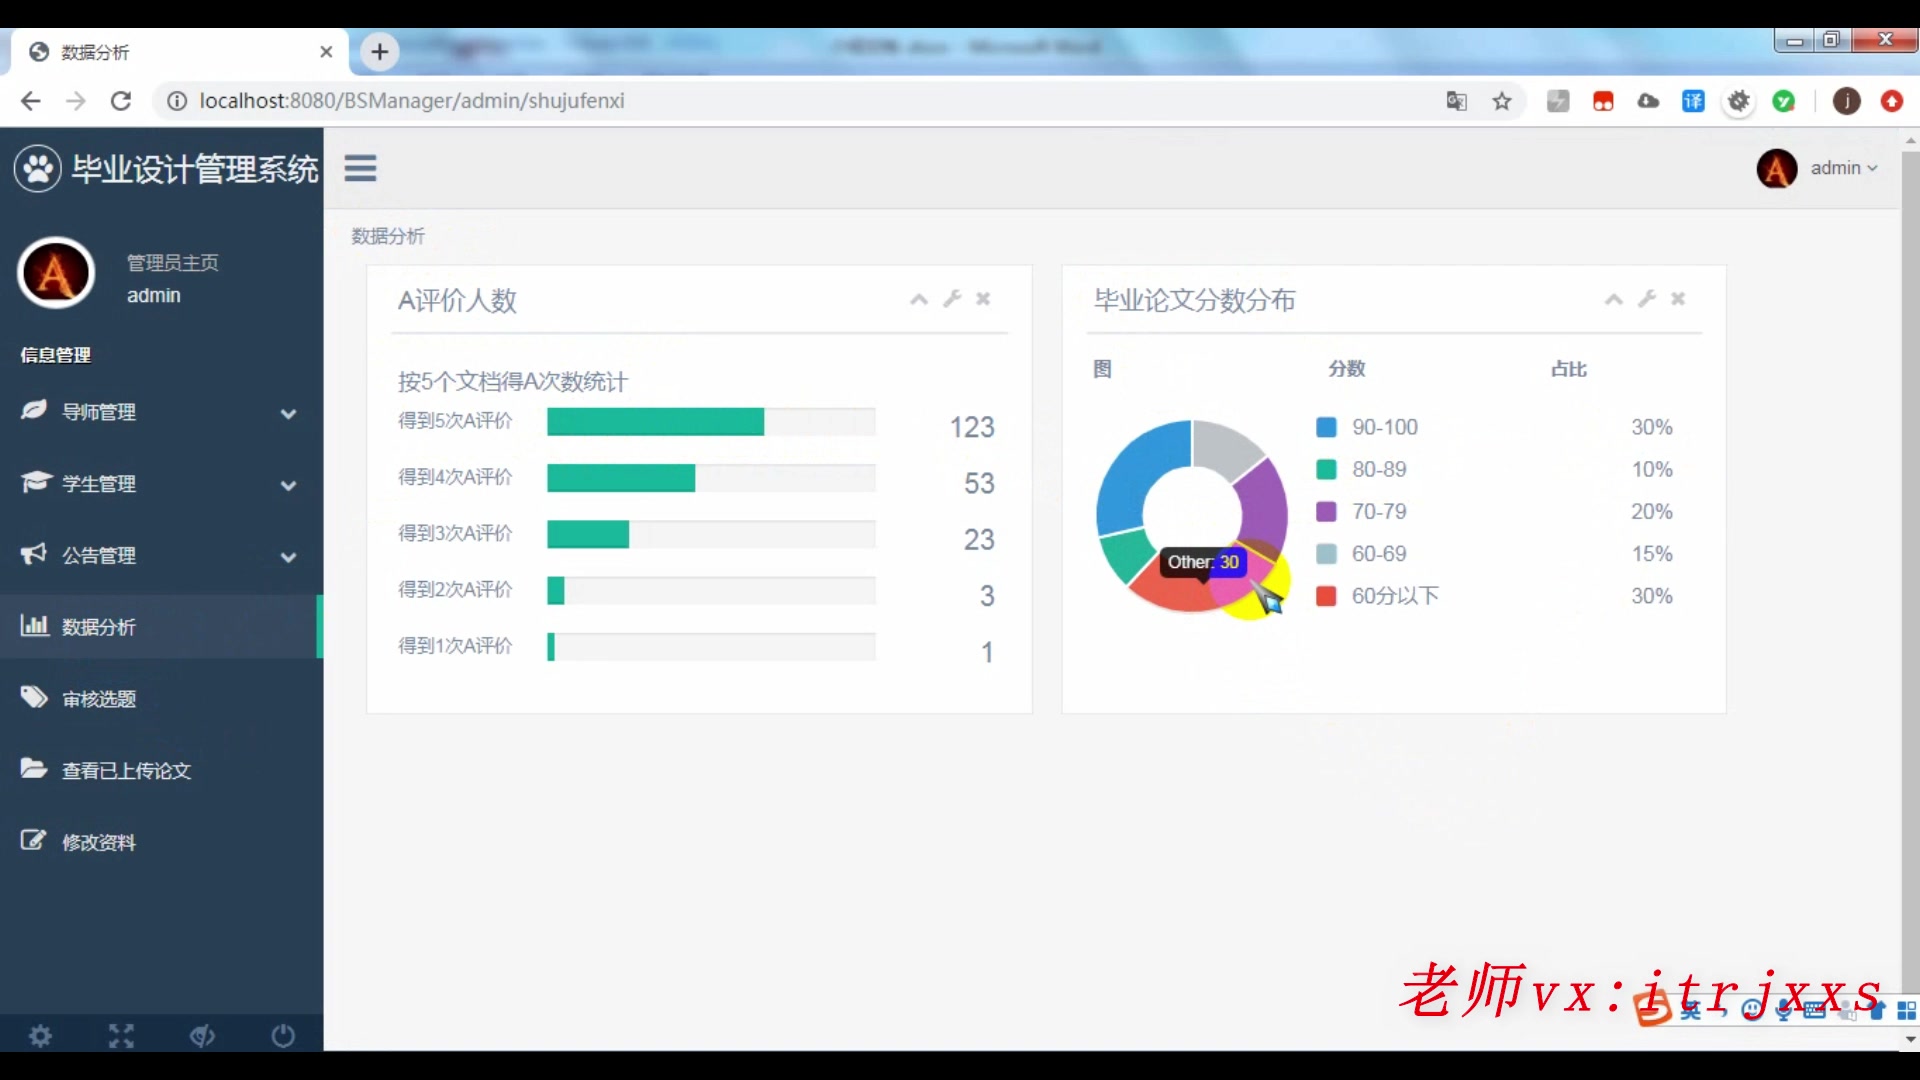Click the 得到4次A评价 progress bar
Viewport: 1920px width, 1080px height.
(711, 478)
